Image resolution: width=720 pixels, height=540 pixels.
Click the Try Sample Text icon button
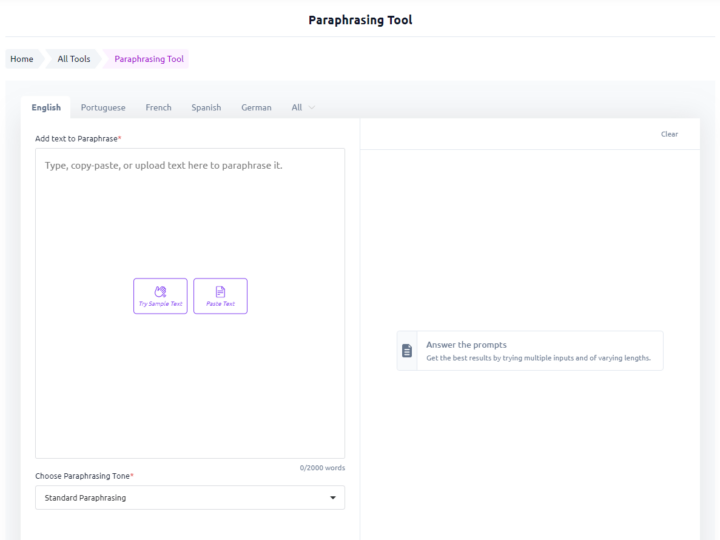pyautogui.click(x=160, y=296)
